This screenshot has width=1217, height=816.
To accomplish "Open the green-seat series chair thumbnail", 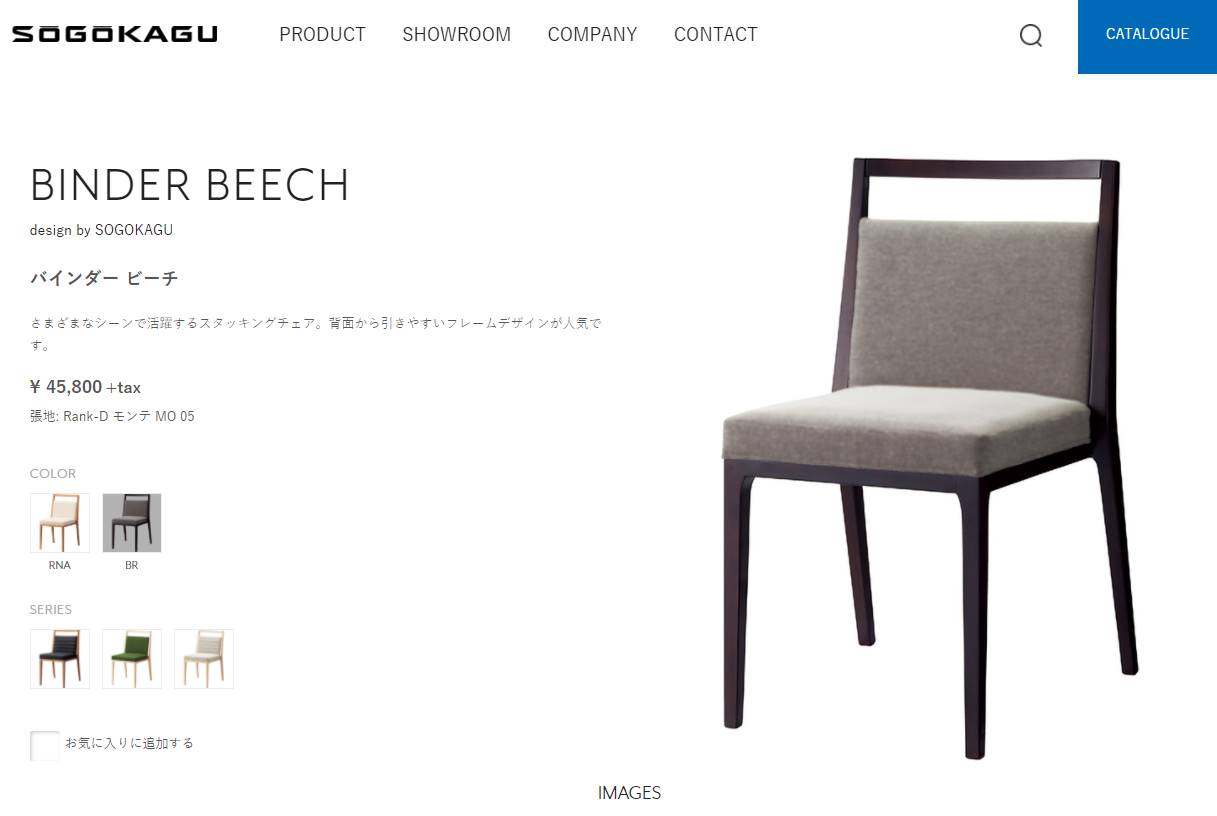I will 132,659.
